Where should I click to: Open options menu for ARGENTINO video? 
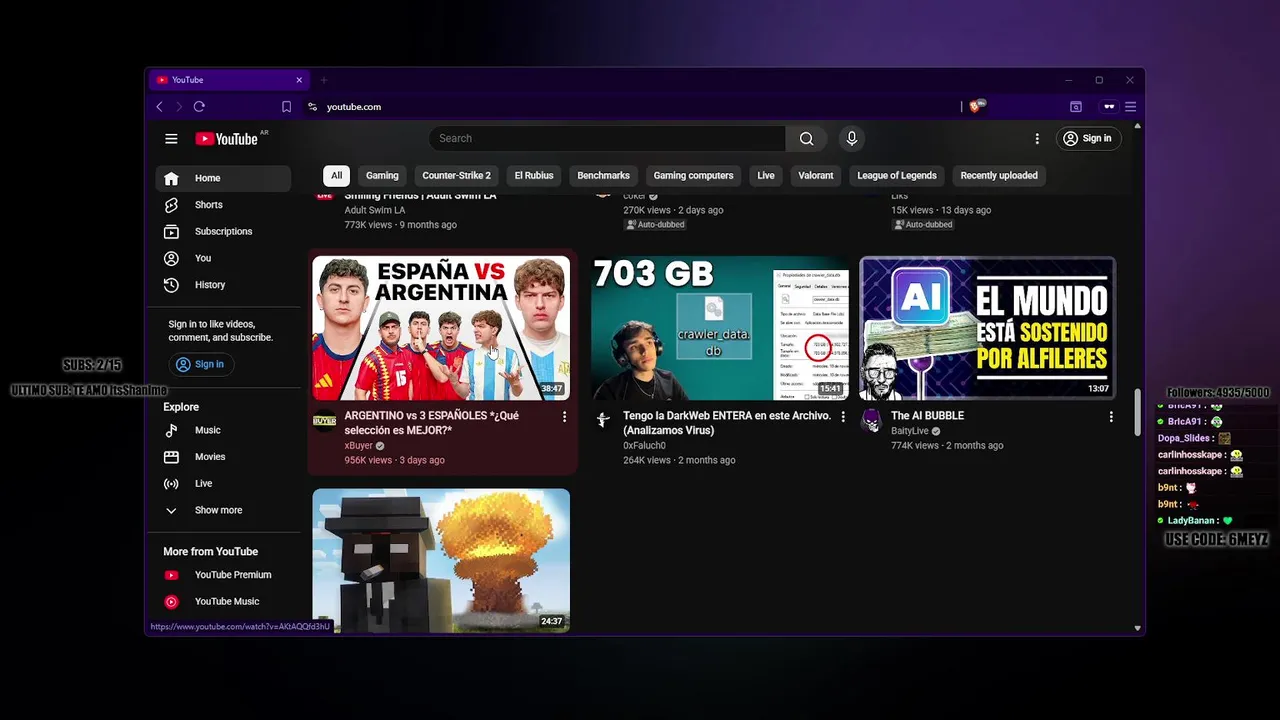(x=564, y=417)
